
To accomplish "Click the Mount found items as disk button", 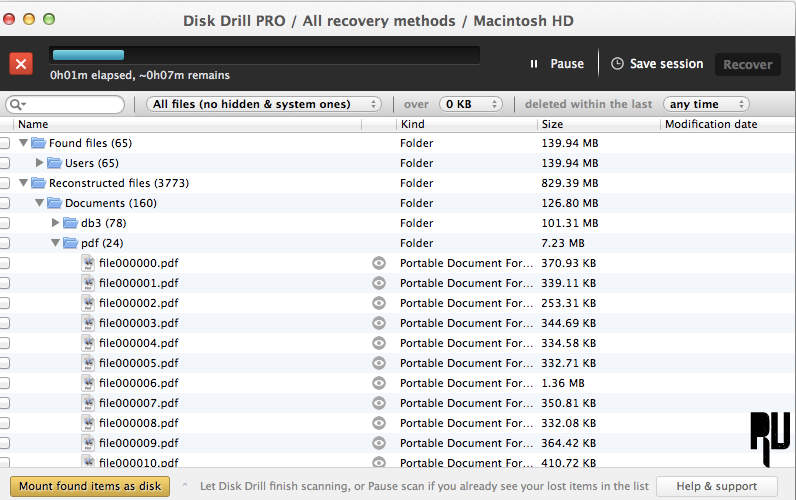I will click(90, 486).
